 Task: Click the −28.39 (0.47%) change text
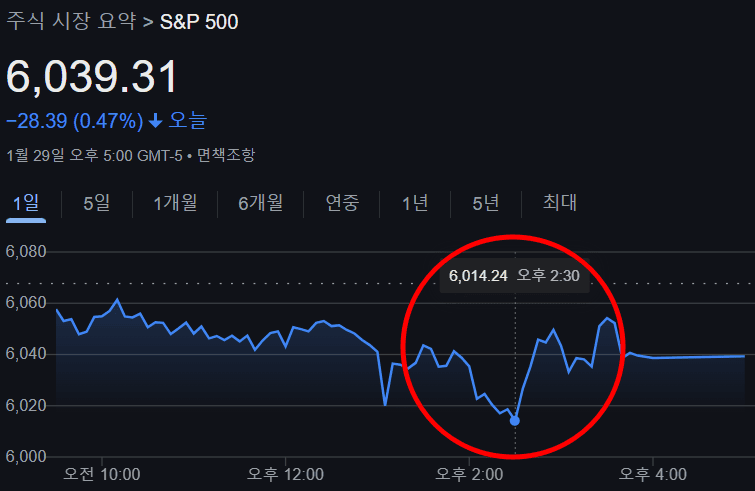(75, 121)
